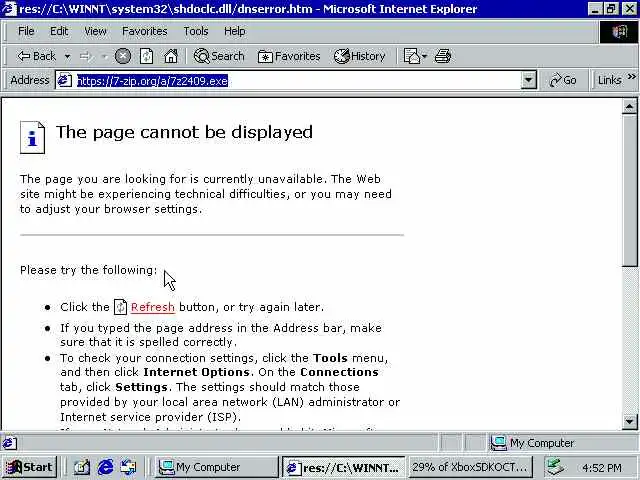Click the vertical scrollbar thumb
This screenshot has width=640, height=480.
click(x=629, y=191)
